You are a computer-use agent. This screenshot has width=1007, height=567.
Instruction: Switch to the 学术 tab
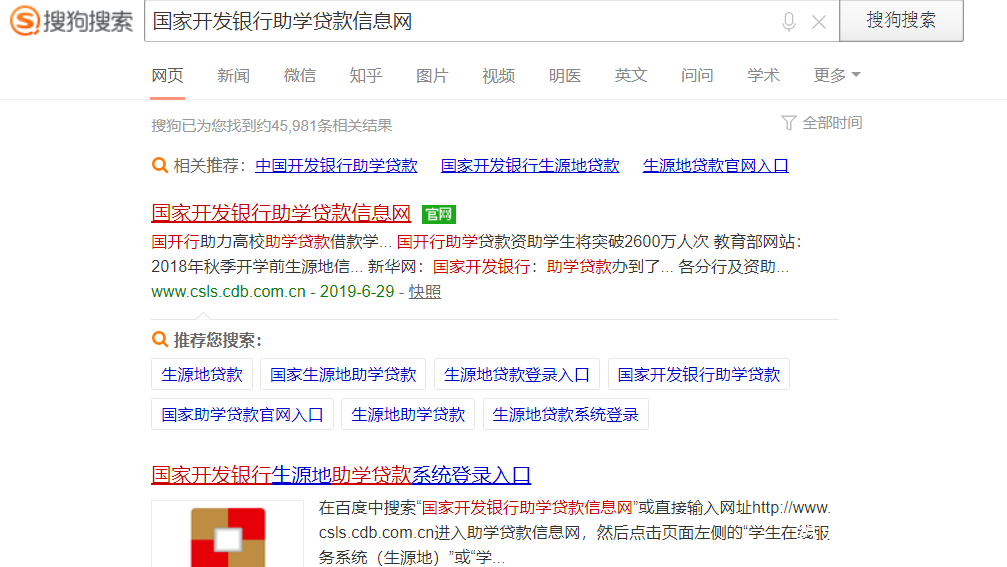pyautogui.click(x=763, y=76)
